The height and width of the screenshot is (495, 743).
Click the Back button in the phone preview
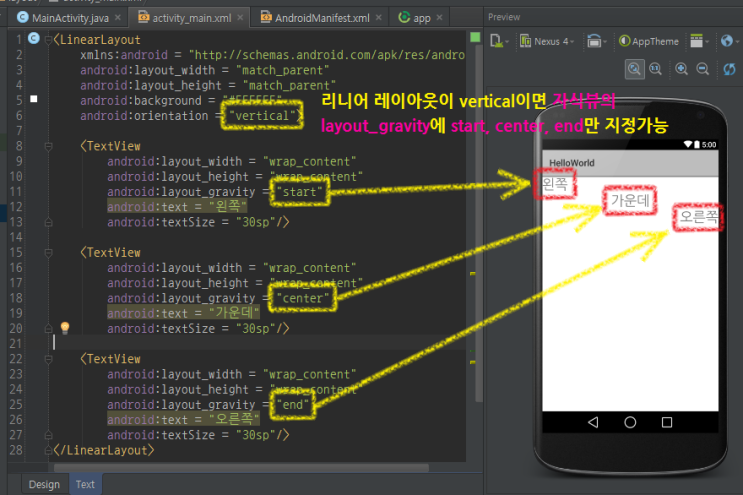(593, 422)
